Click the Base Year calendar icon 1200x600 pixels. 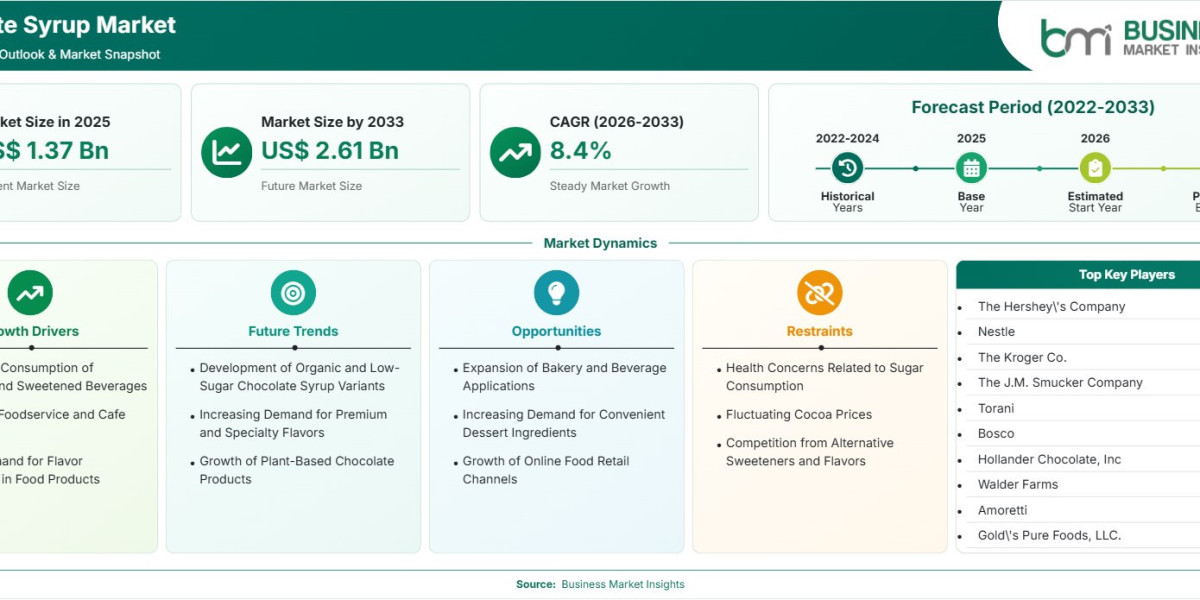point(971,167)
